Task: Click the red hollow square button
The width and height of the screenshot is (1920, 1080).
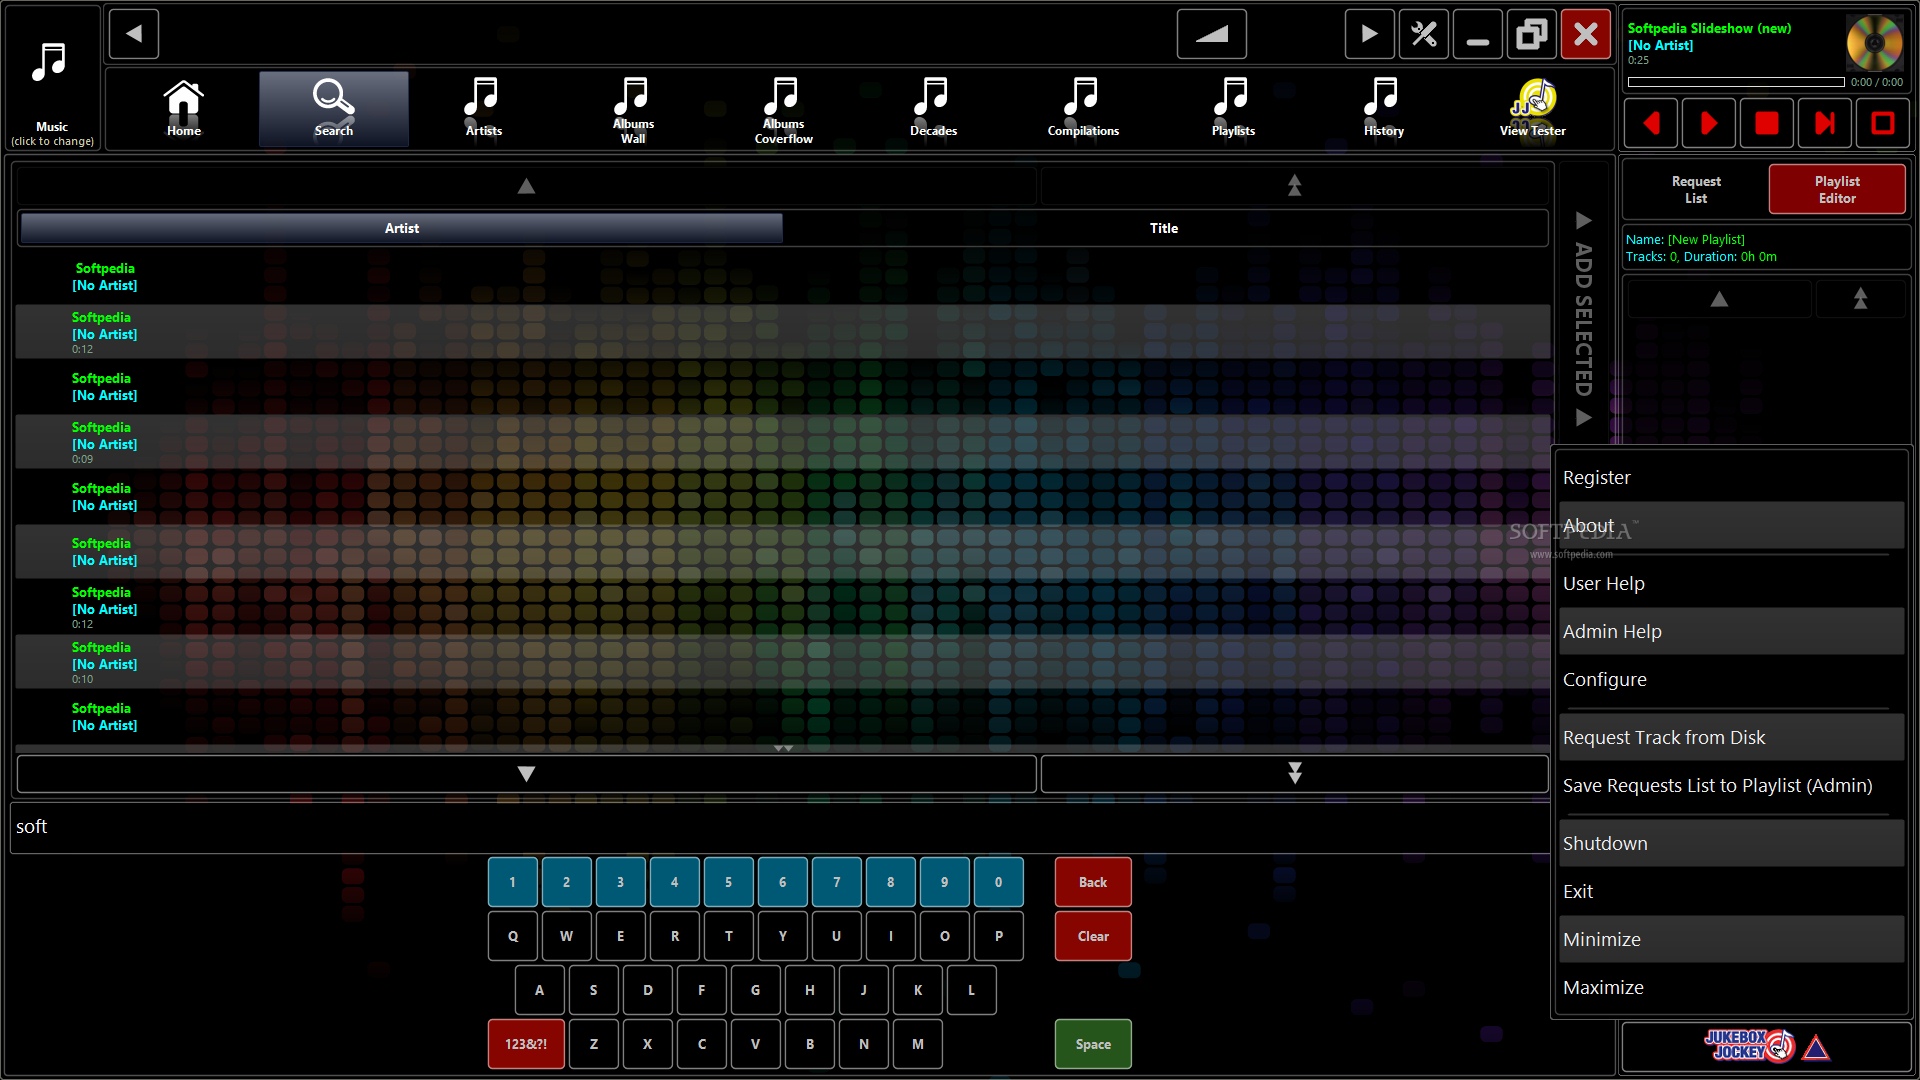Action: pyautogui.click(x=1883, y=123)
